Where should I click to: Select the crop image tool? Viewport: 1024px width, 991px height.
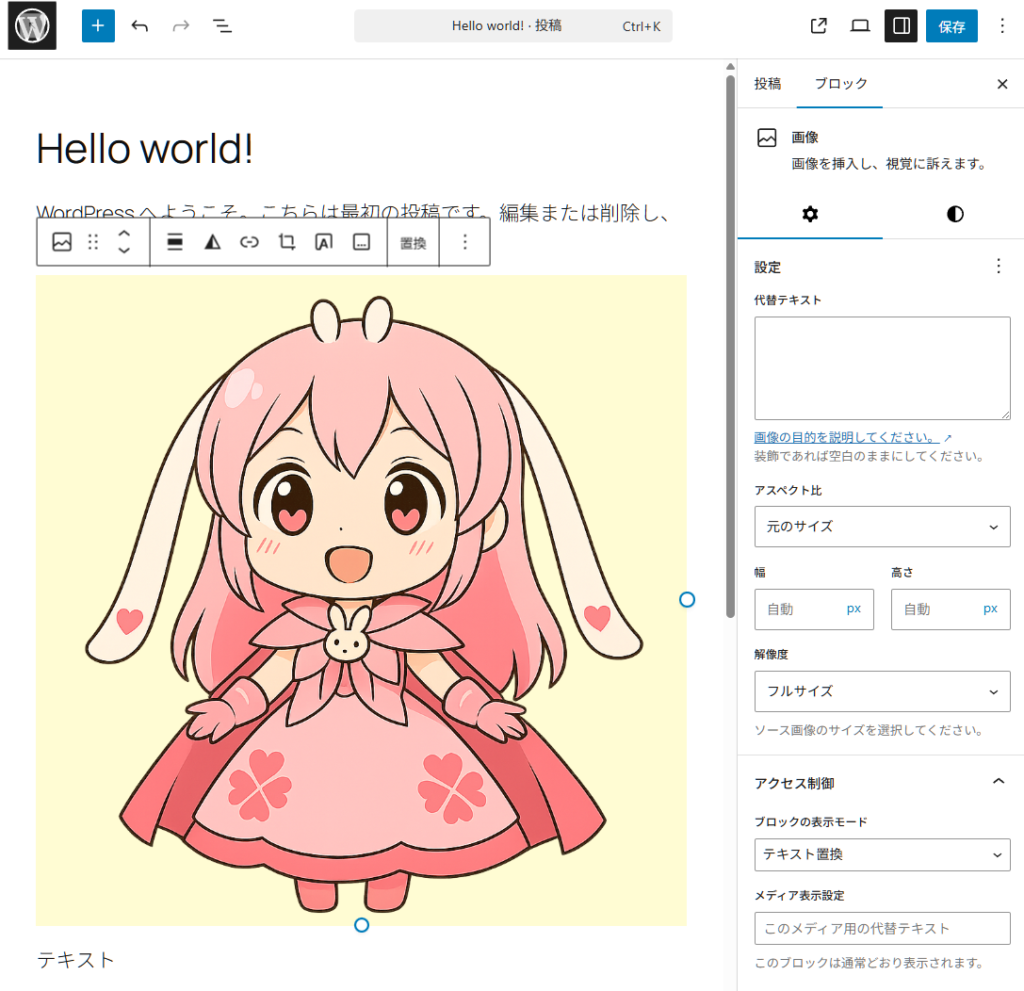287,242
